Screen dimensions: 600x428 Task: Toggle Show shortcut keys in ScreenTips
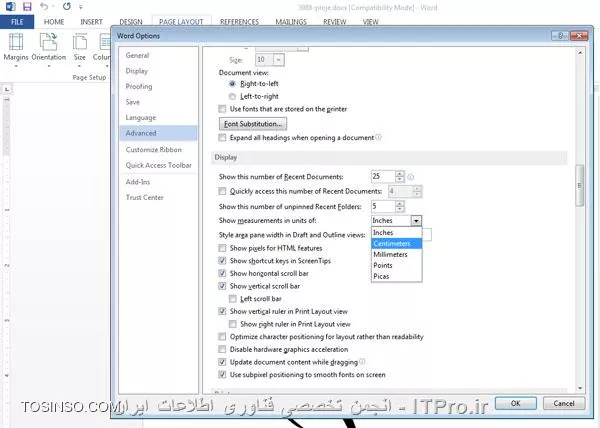pos(222,261)
